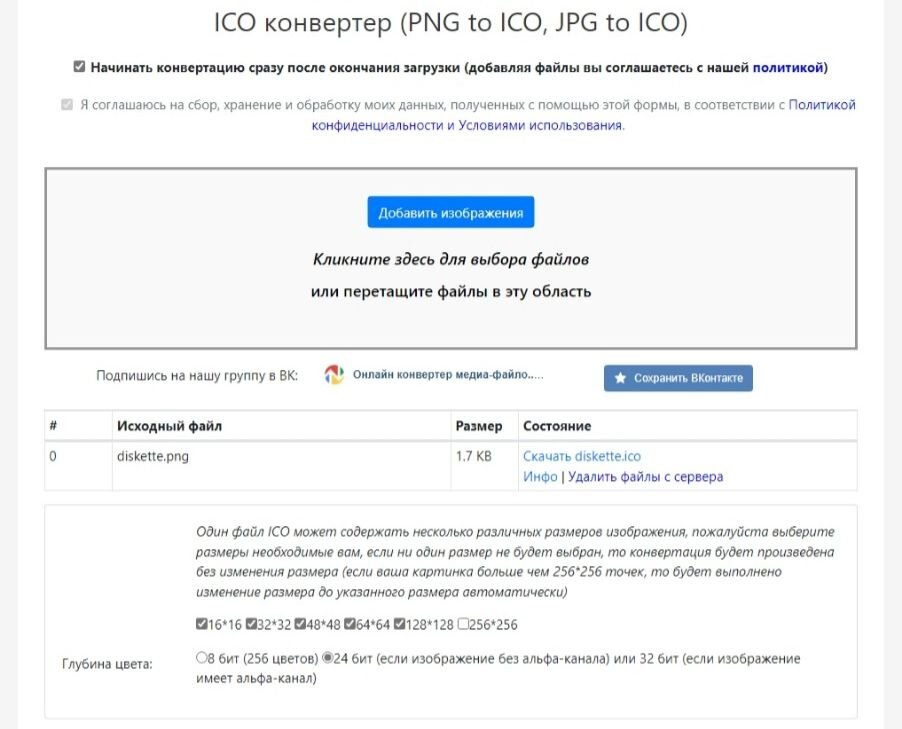Enable the 256*256 size checkbox
This screenshot has height=729, width=902.
coord(463,624)
